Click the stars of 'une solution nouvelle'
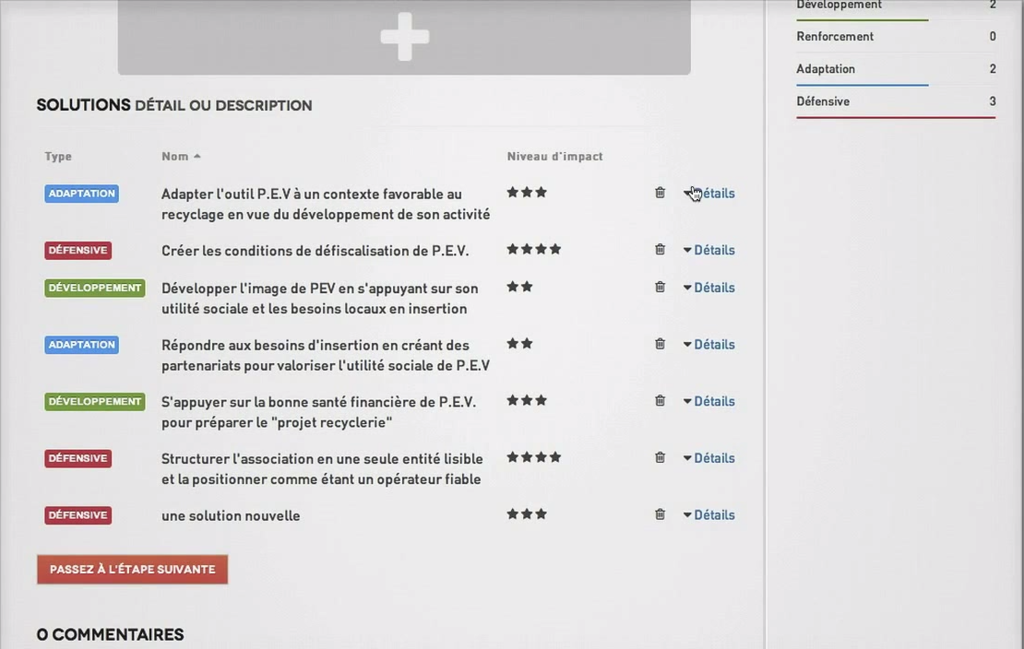The height and width of the screenshot is (649, 1024). coord(527,514)
